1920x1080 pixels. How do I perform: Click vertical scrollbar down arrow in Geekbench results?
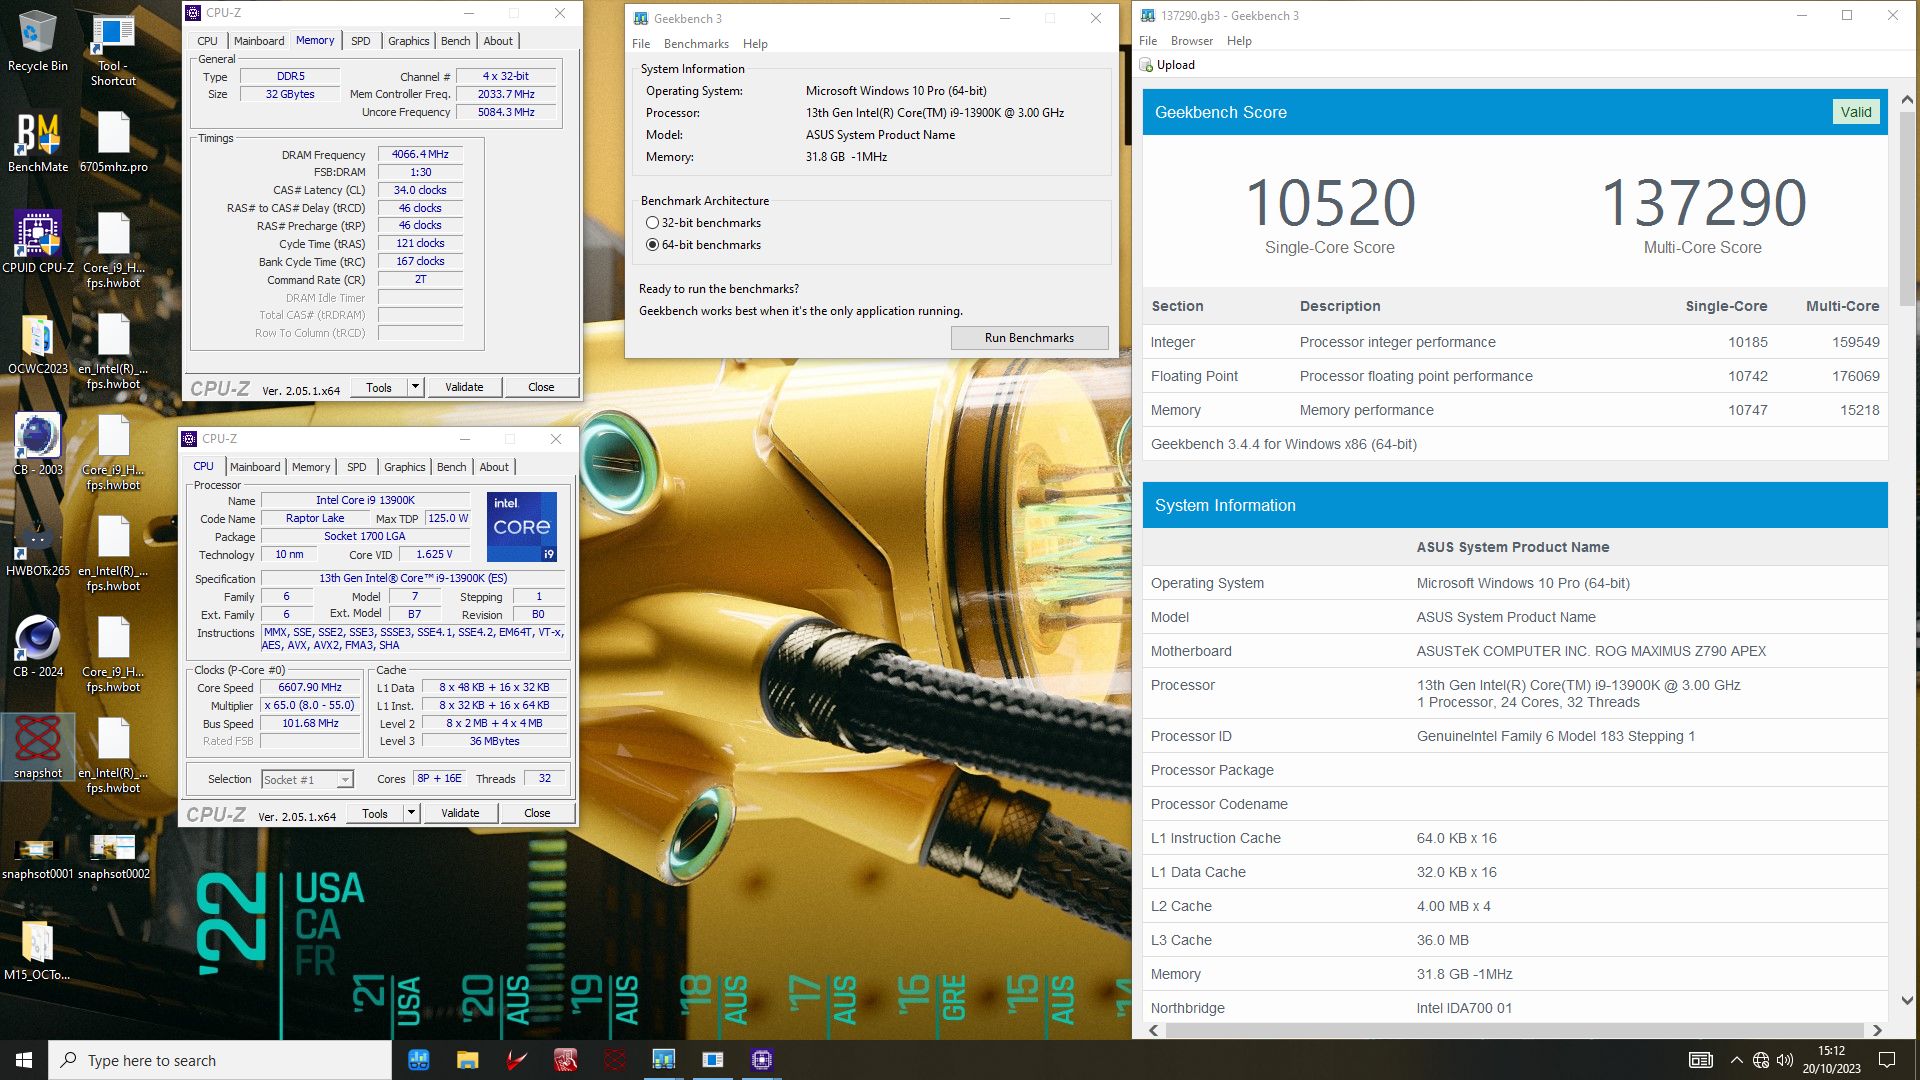[1906, 1000]
